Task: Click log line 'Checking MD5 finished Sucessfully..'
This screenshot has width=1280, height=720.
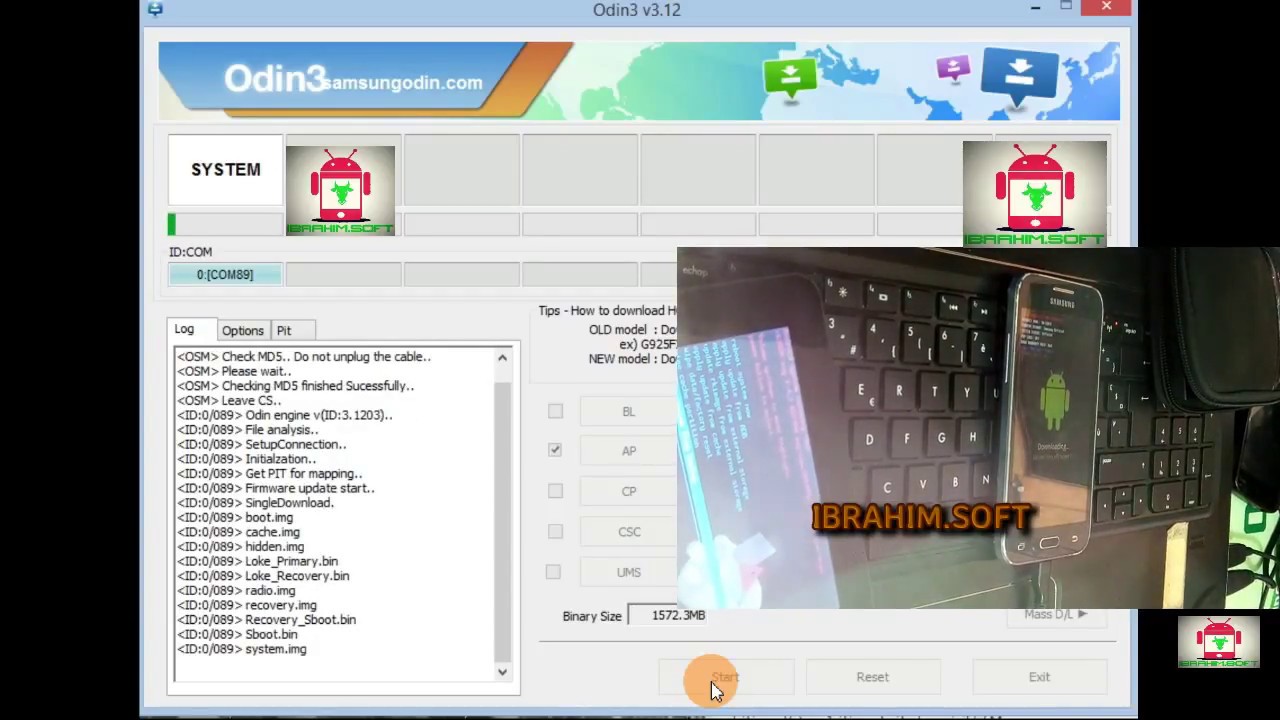Action: click(296, 386)
